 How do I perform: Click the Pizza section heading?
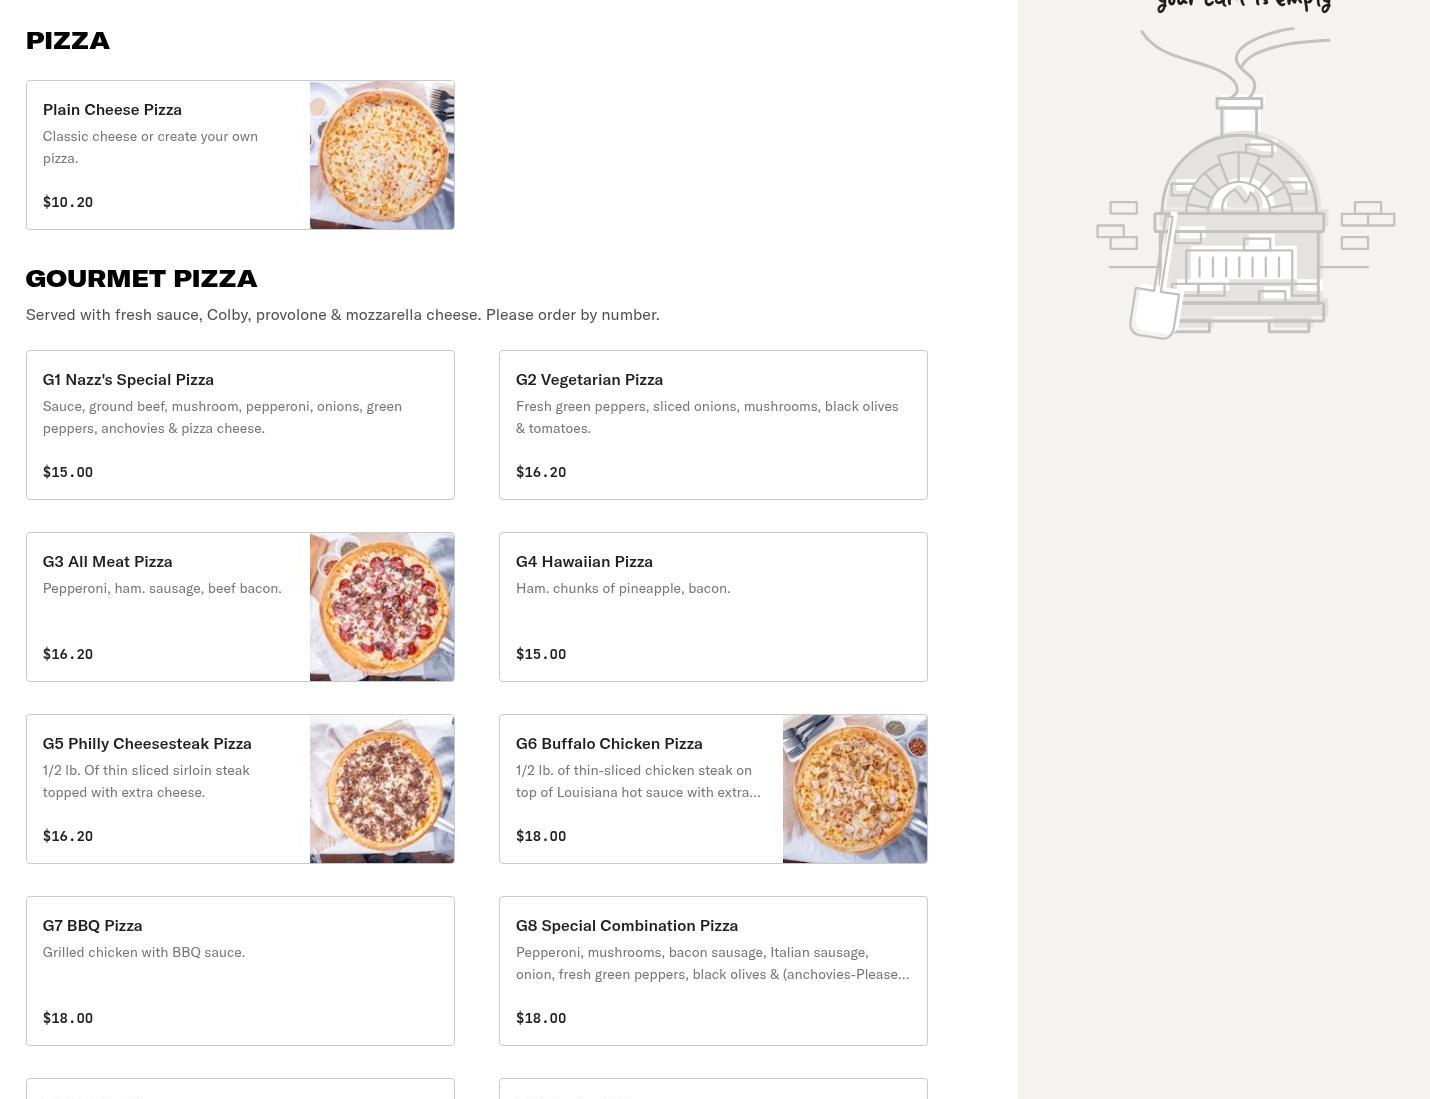coord(67,40)
